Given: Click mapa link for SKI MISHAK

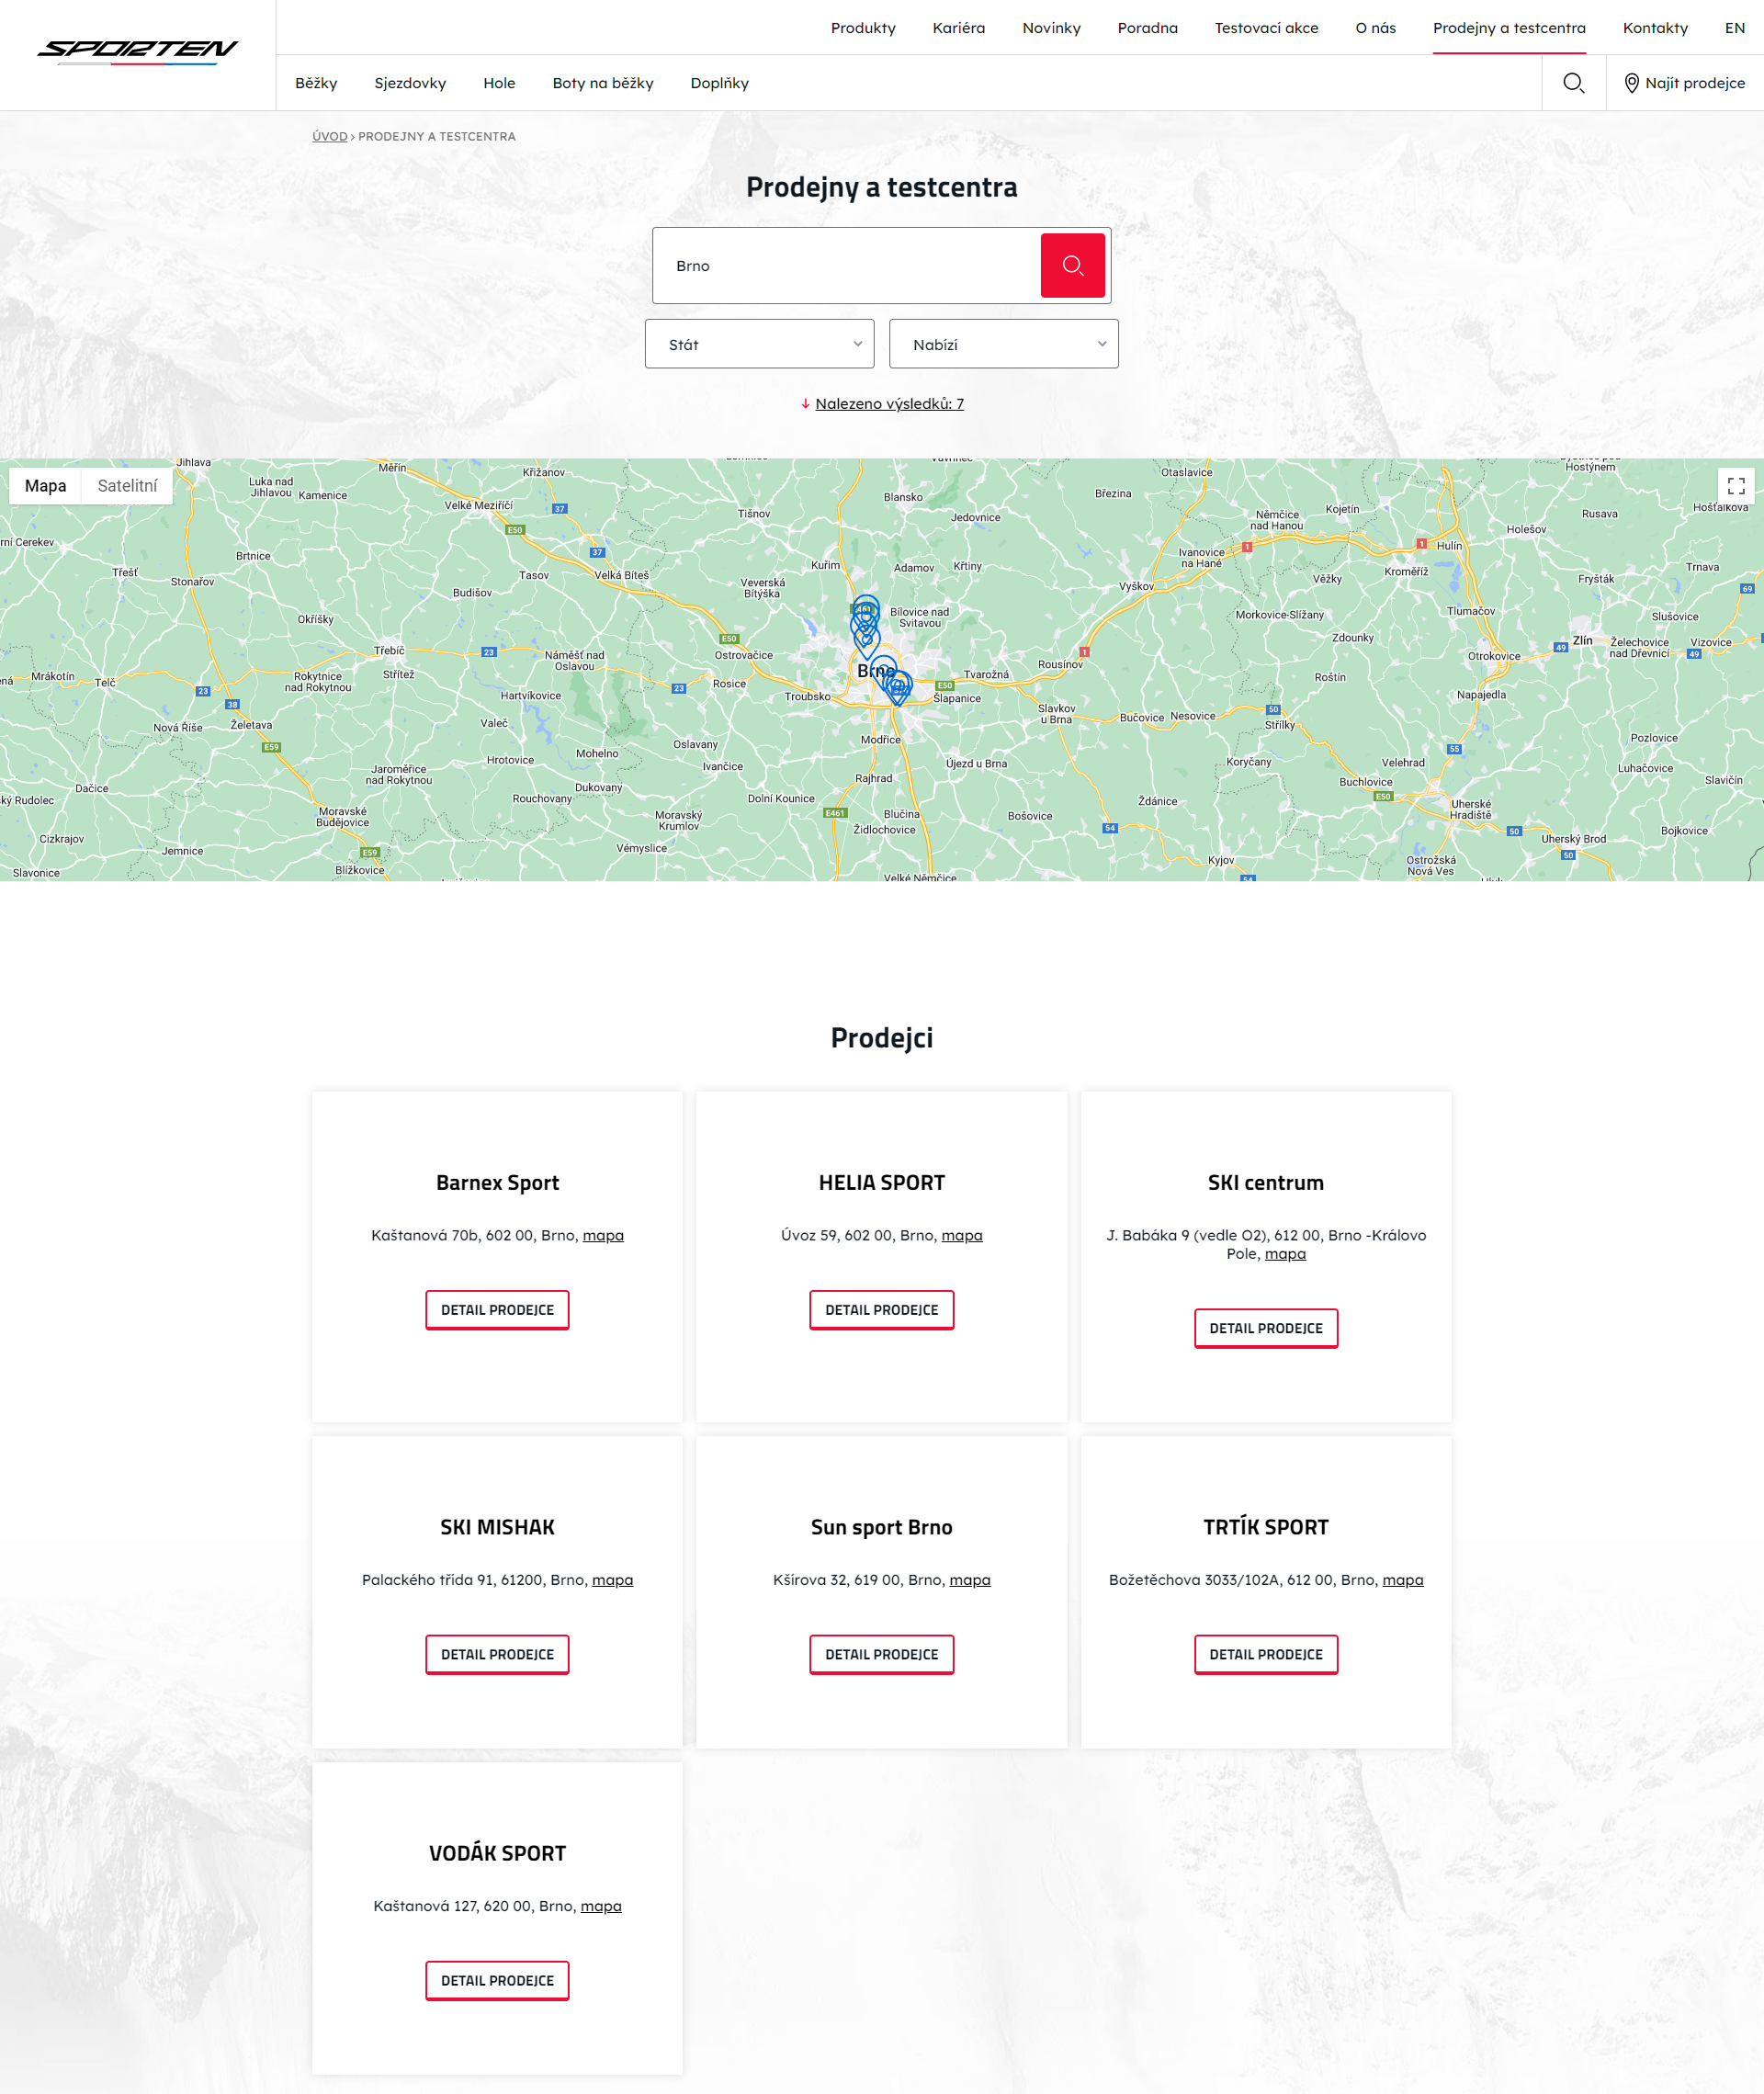Looking at the screenshot, I should pyautogui.click(x=612, y=1580).
